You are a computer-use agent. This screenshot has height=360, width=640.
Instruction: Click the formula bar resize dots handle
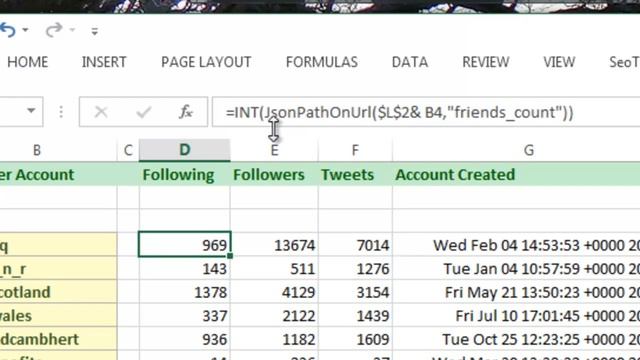pyautogui.click(x=61, y=112)
